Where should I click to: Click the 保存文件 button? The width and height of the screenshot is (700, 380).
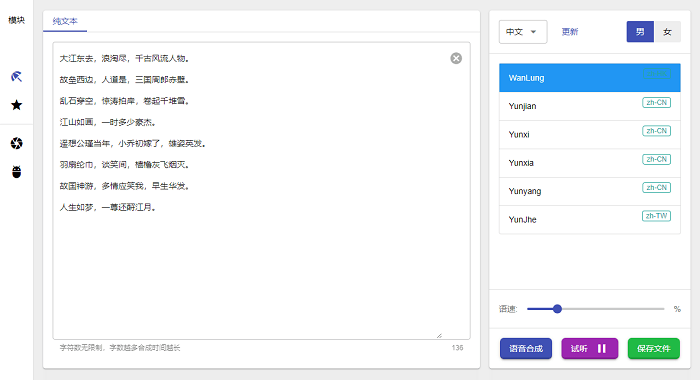(654, 348)
